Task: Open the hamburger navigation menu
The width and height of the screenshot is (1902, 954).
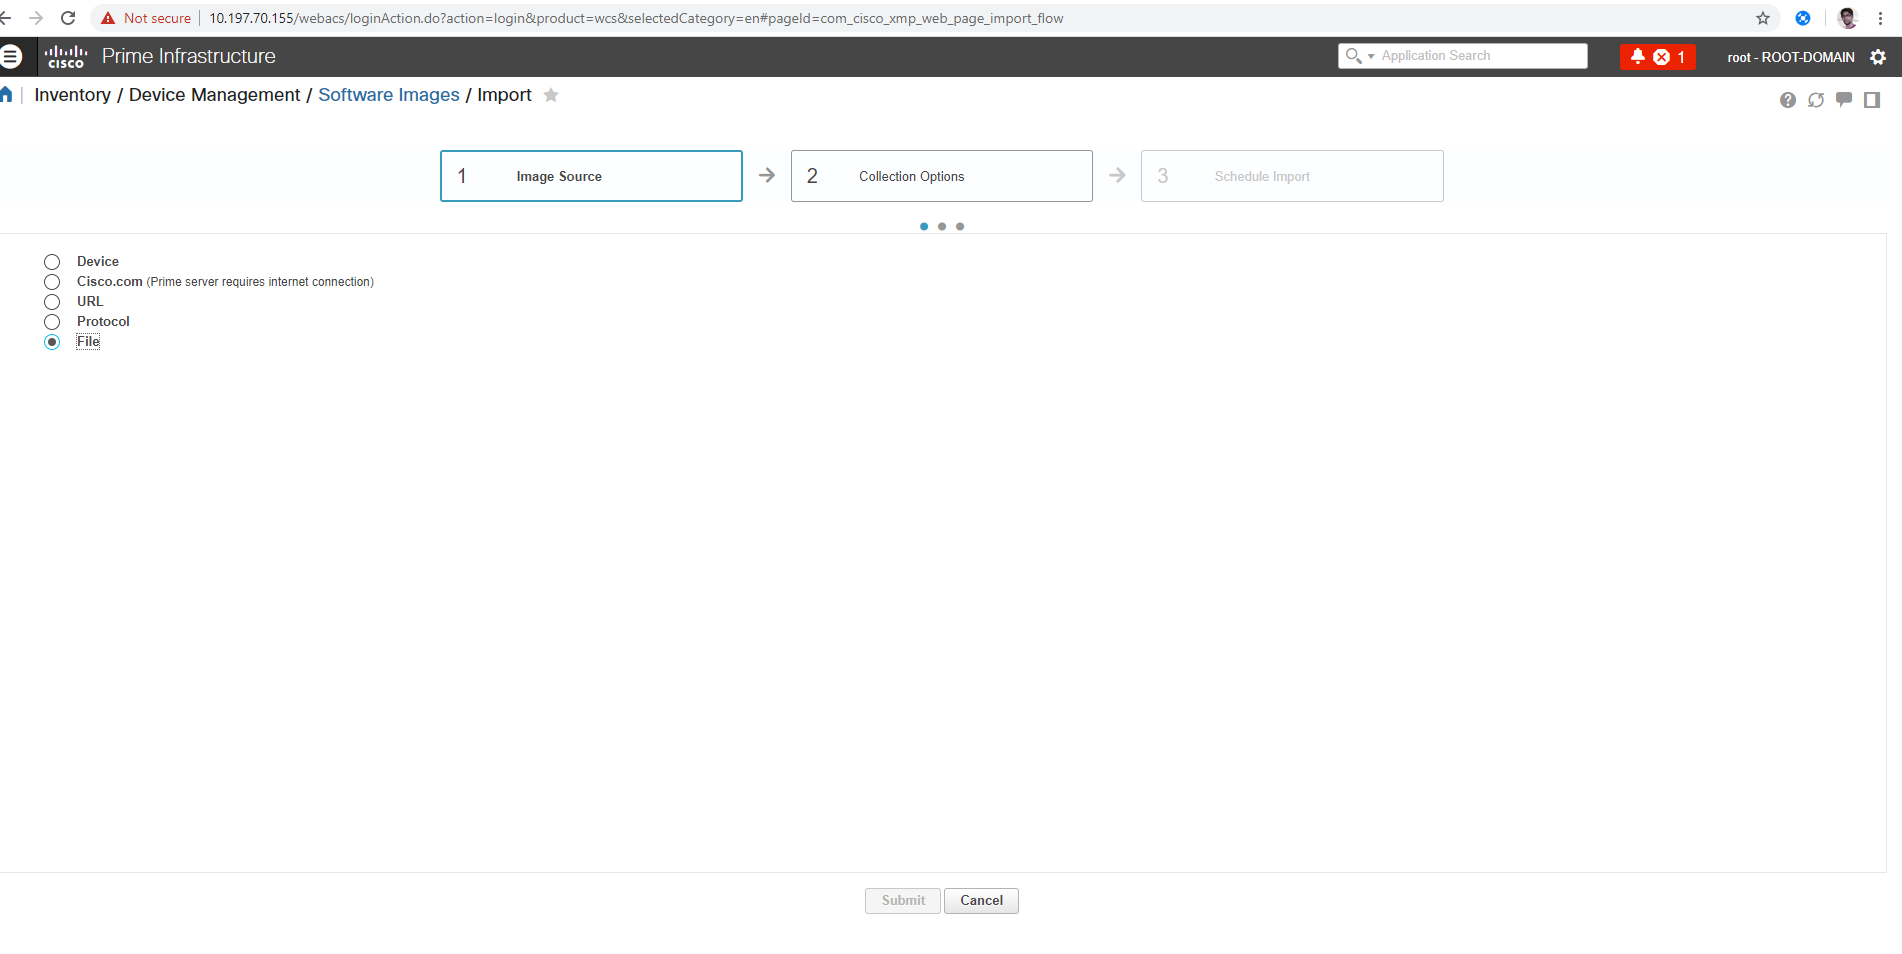Action: (x=11, y=57)
